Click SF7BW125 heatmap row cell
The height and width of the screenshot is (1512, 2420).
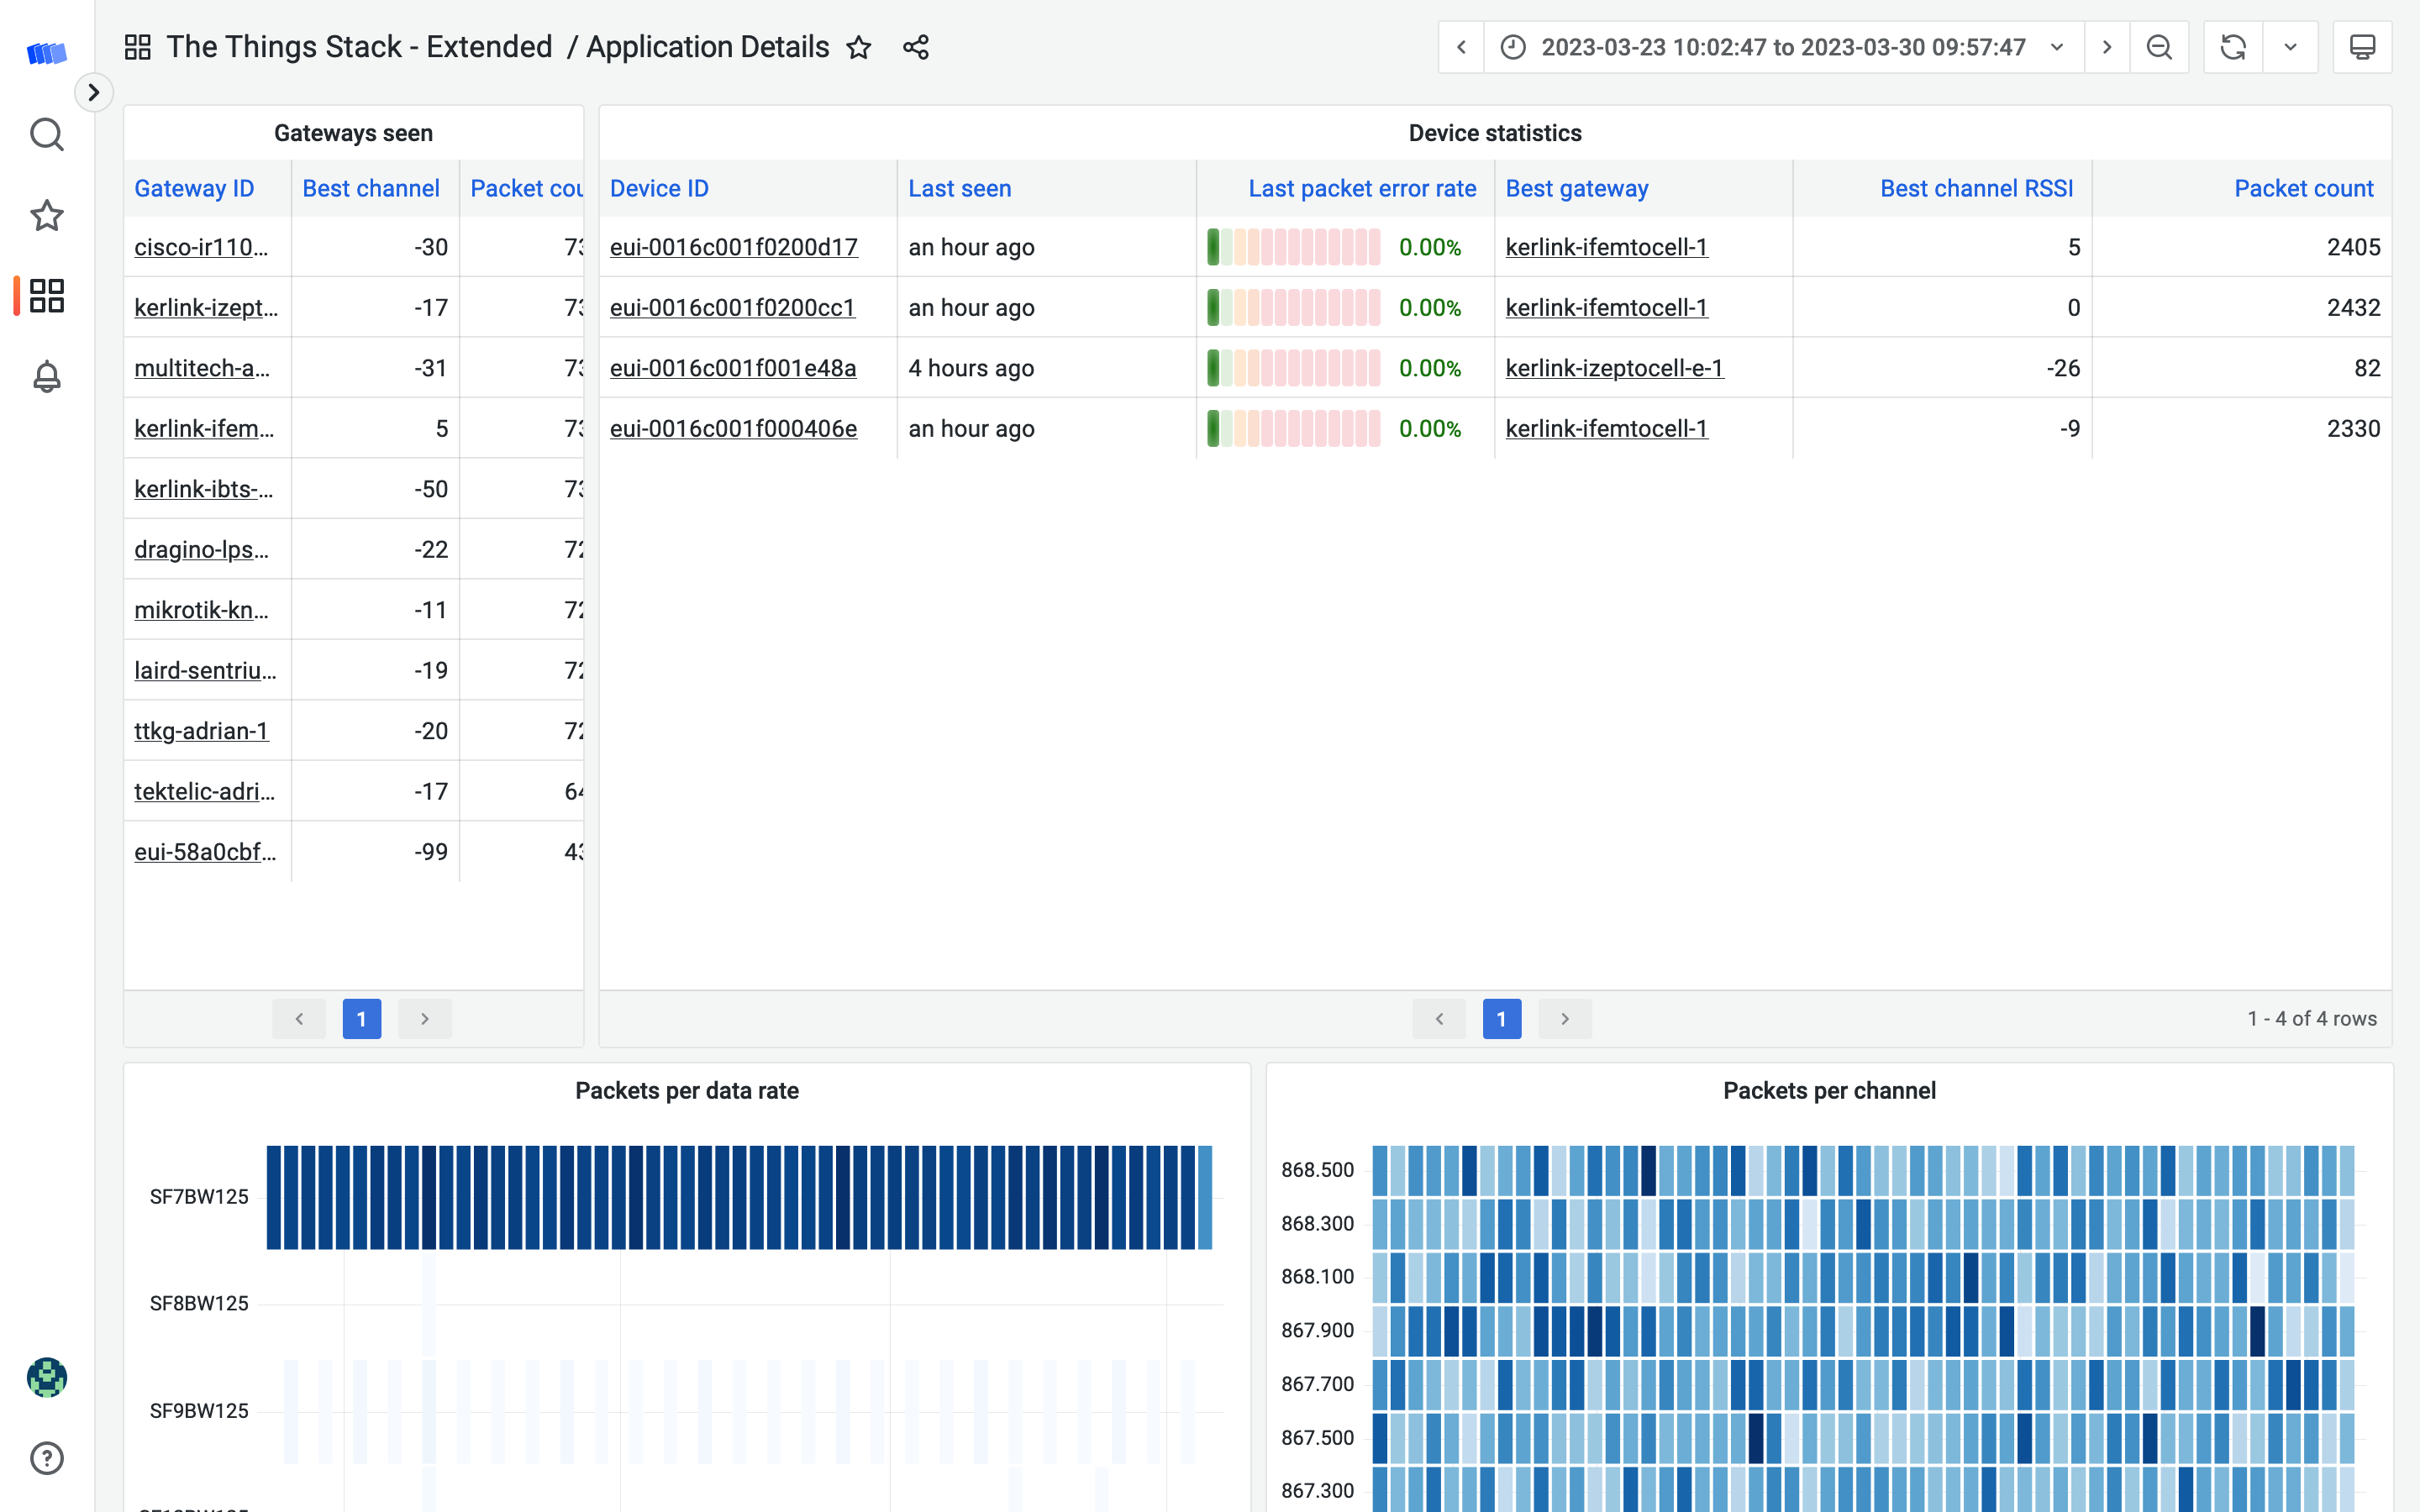pyautogui.click(x=740, y=1197)
